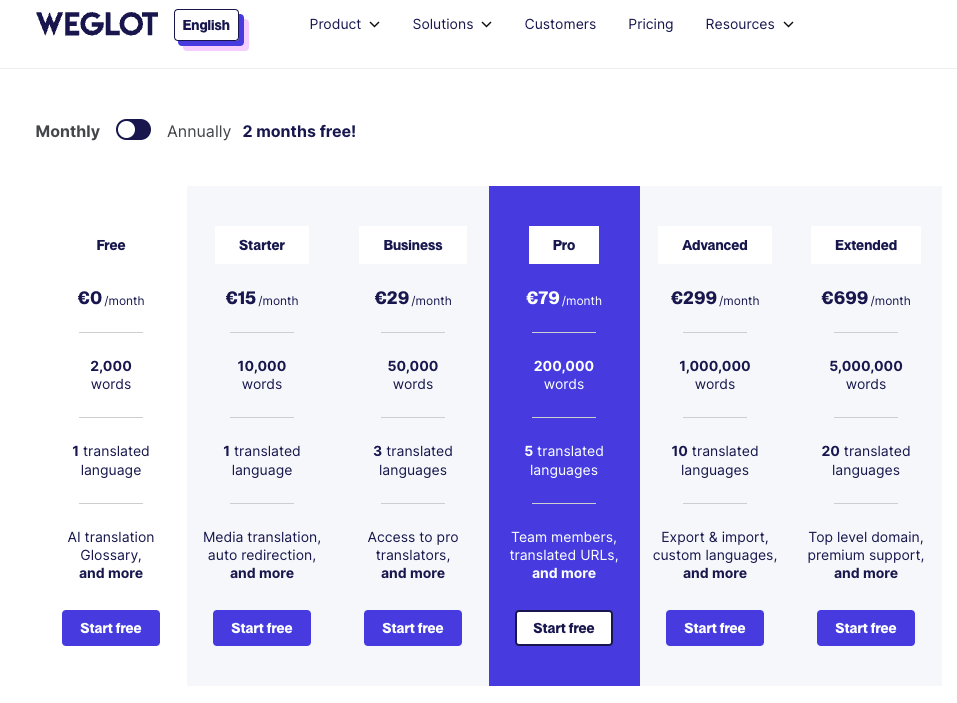Click the Extended plan title
957x703 pixels.
[866, 245]
